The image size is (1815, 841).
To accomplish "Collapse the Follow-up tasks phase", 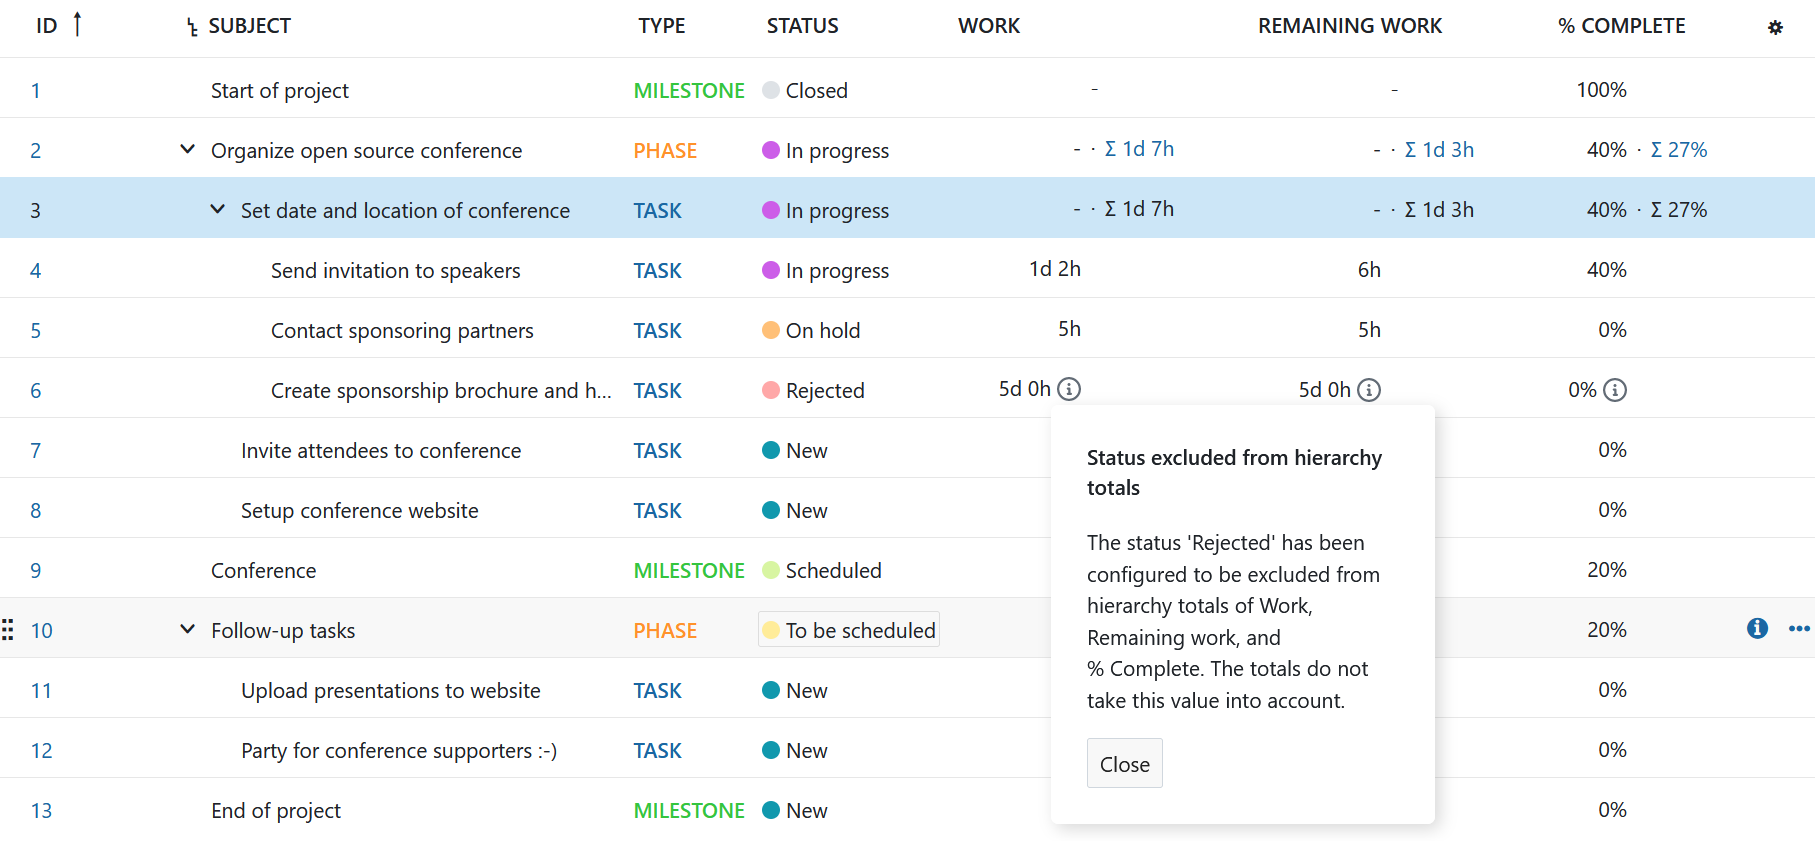I will [x=187, y=630].
